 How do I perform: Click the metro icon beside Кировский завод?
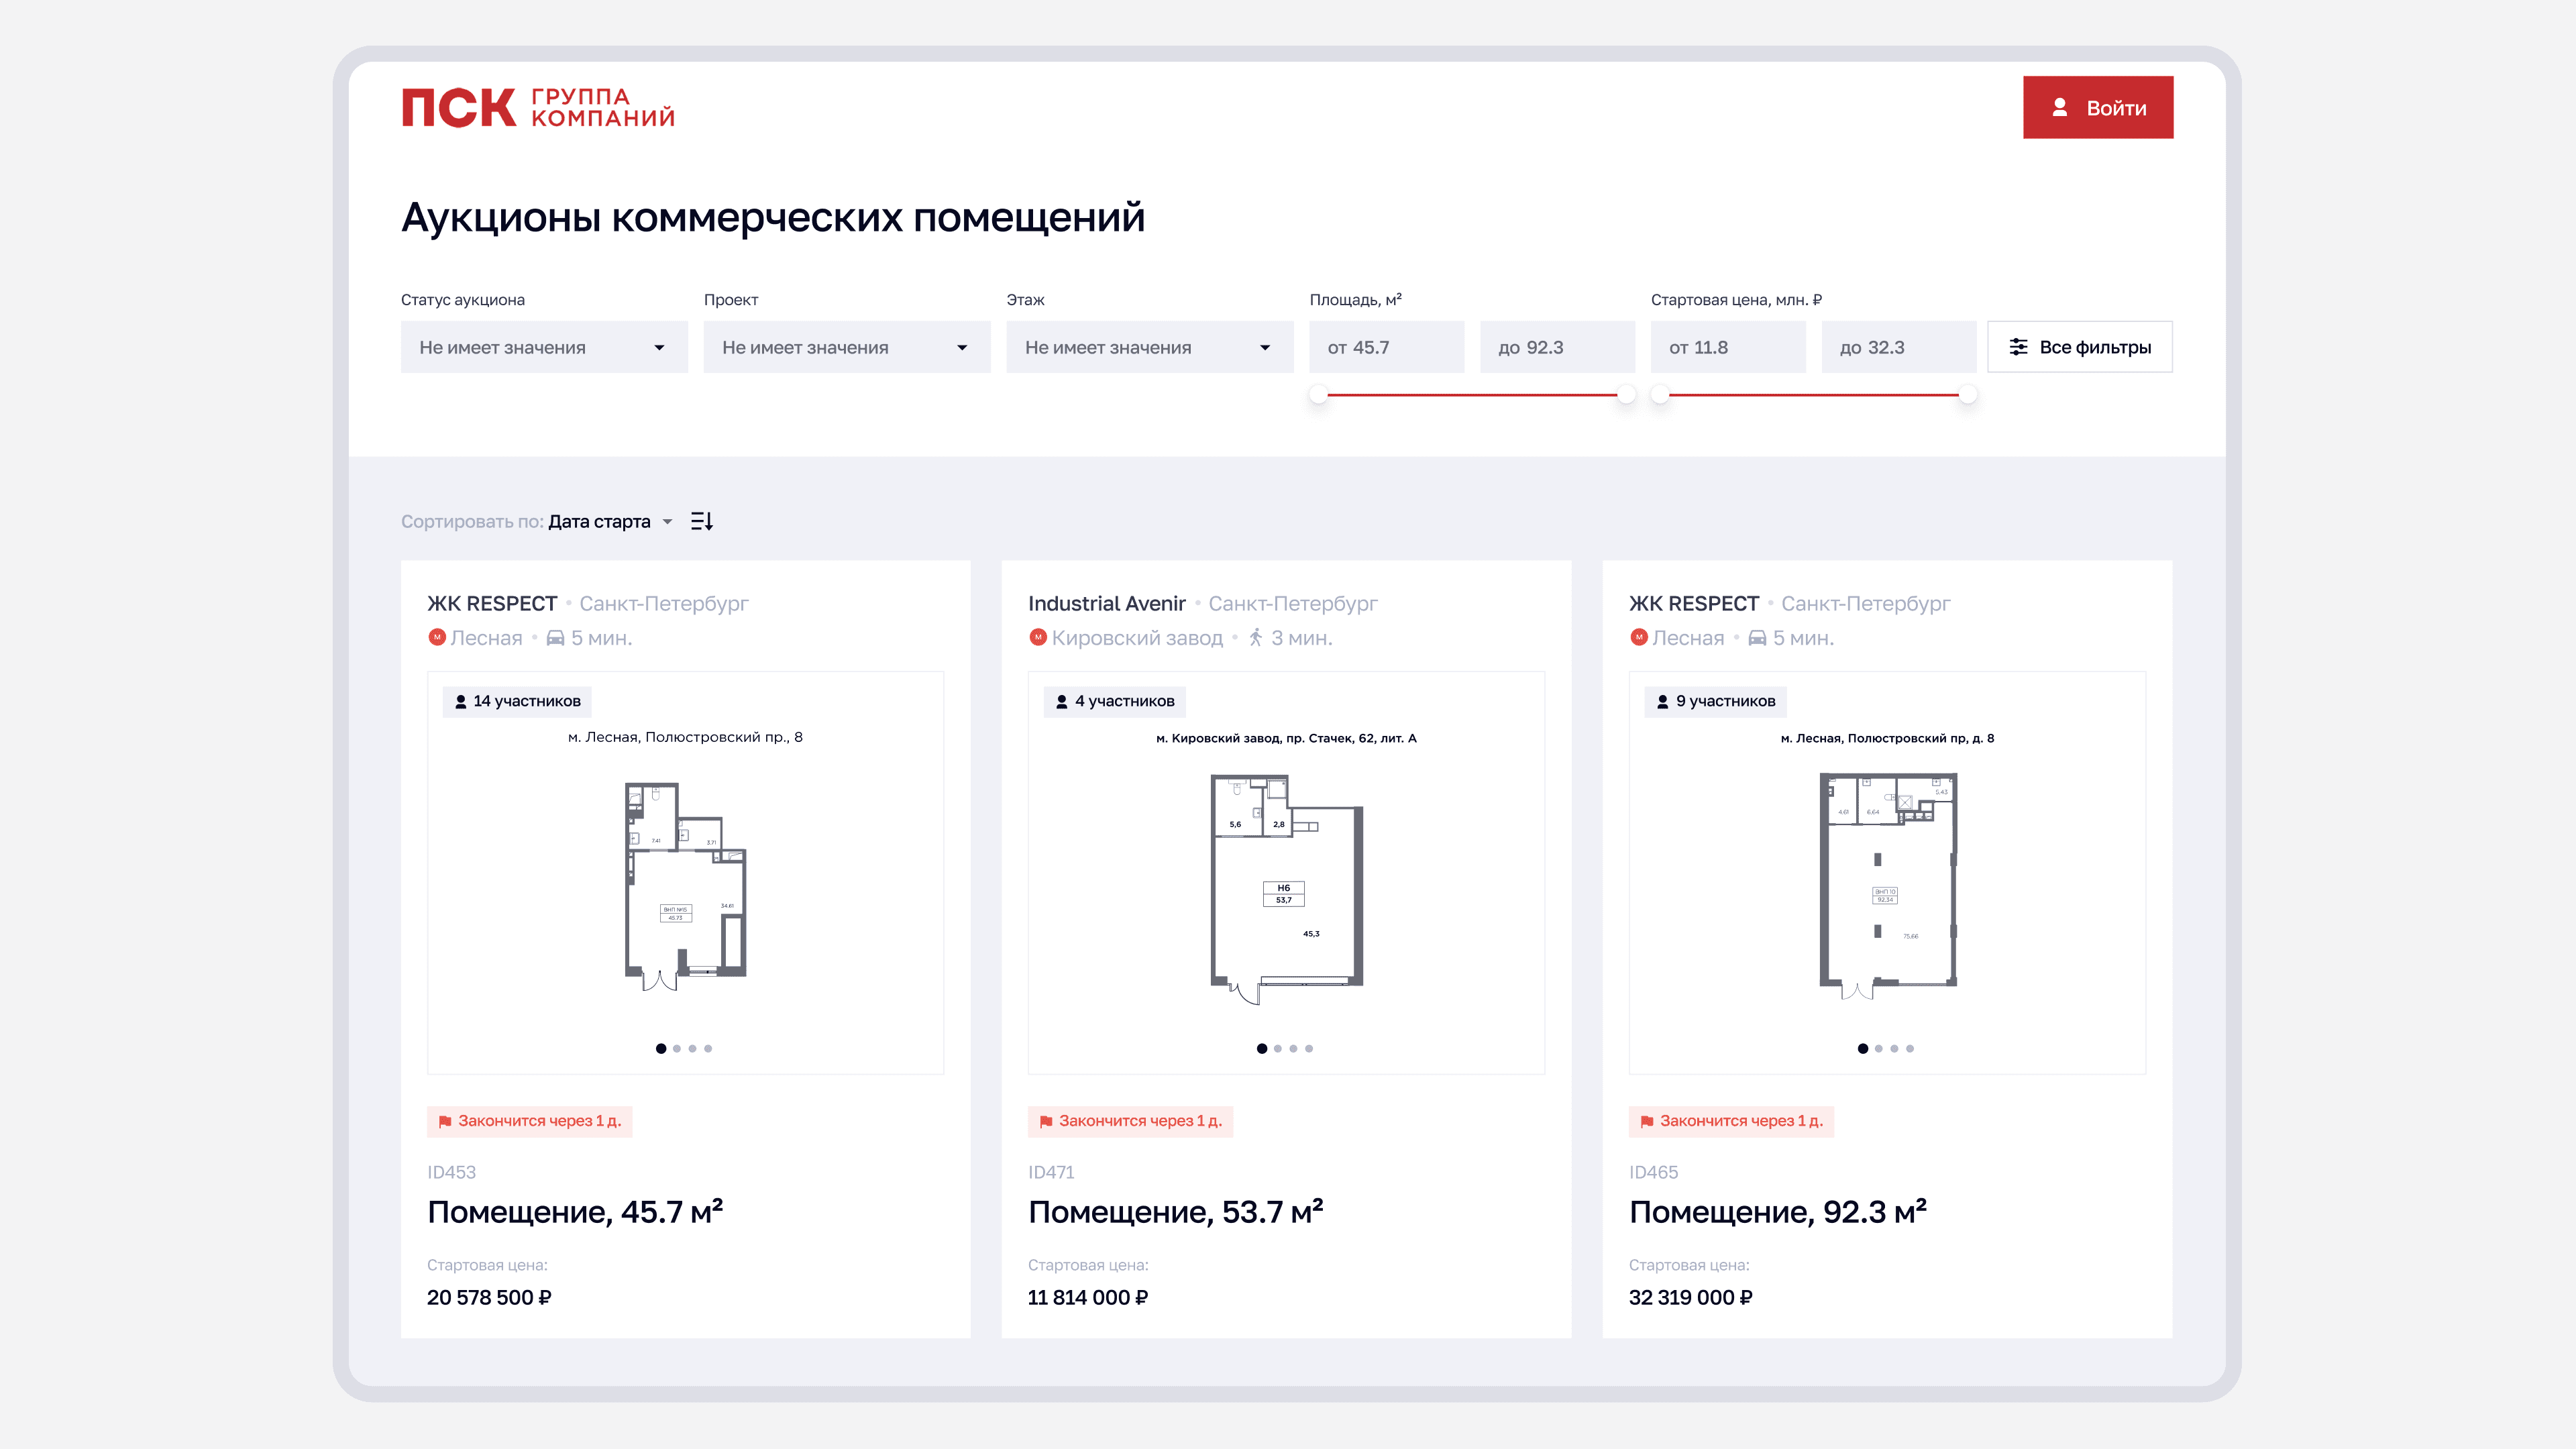coord(1038,637)
